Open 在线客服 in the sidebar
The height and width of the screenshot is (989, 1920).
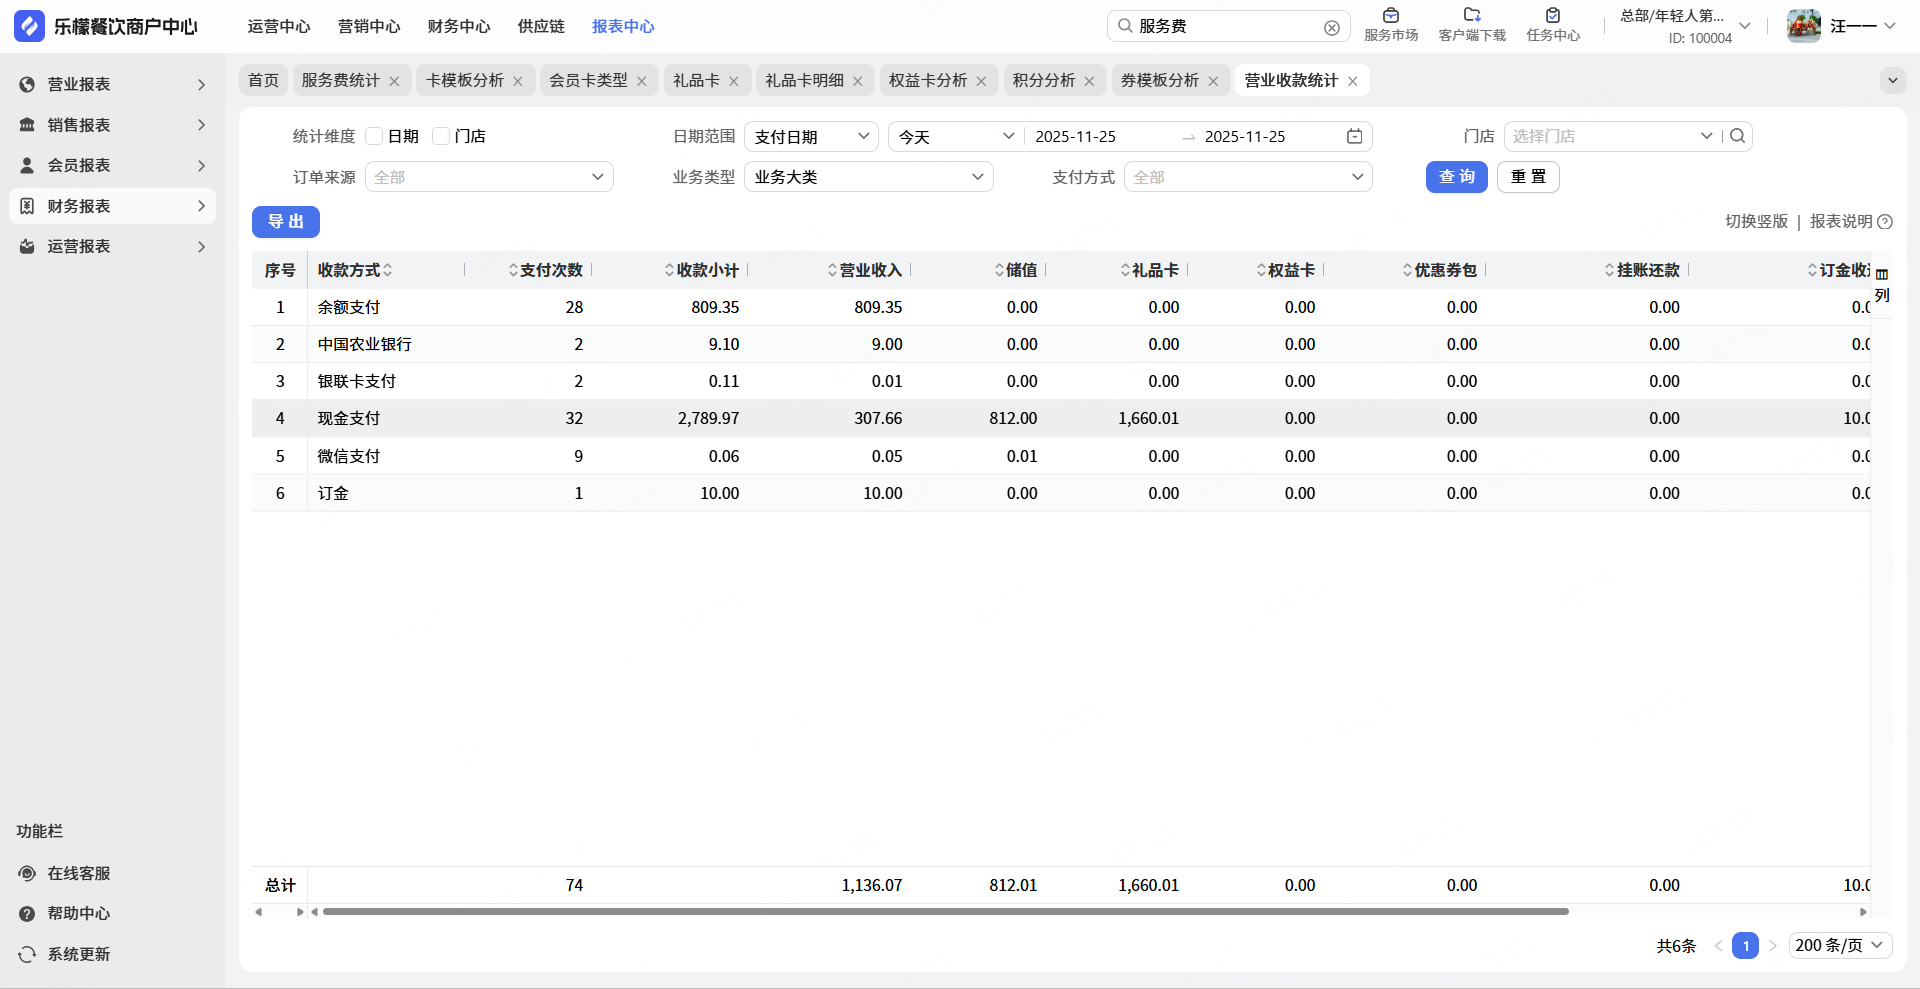[x=78, y=873]
